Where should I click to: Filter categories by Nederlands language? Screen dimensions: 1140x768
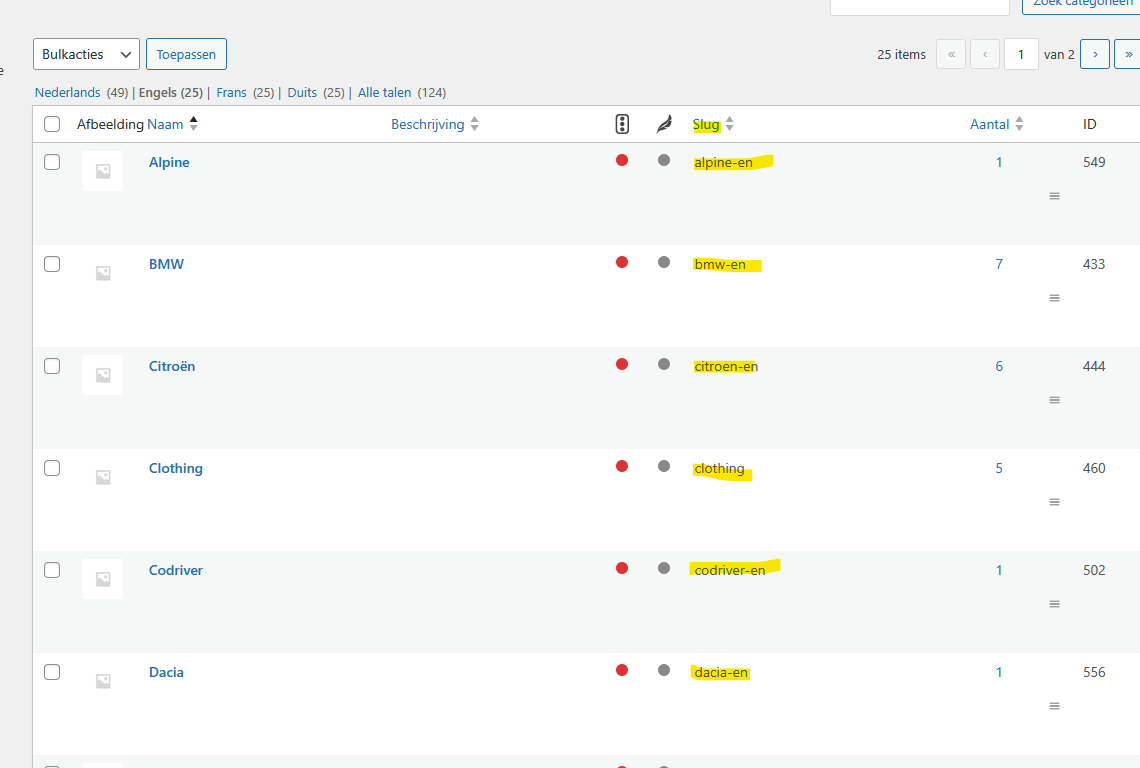click(68, 92)
